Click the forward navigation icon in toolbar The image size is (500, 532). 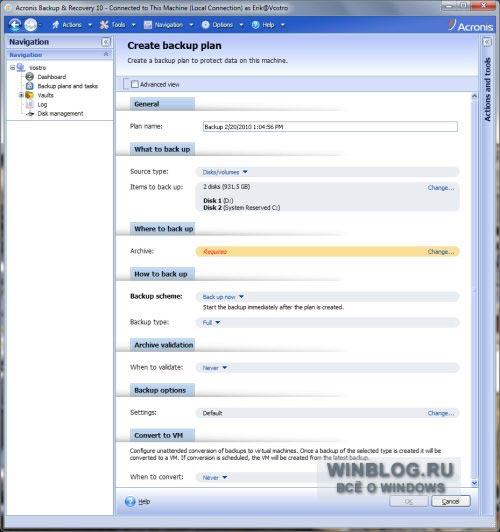31,25
